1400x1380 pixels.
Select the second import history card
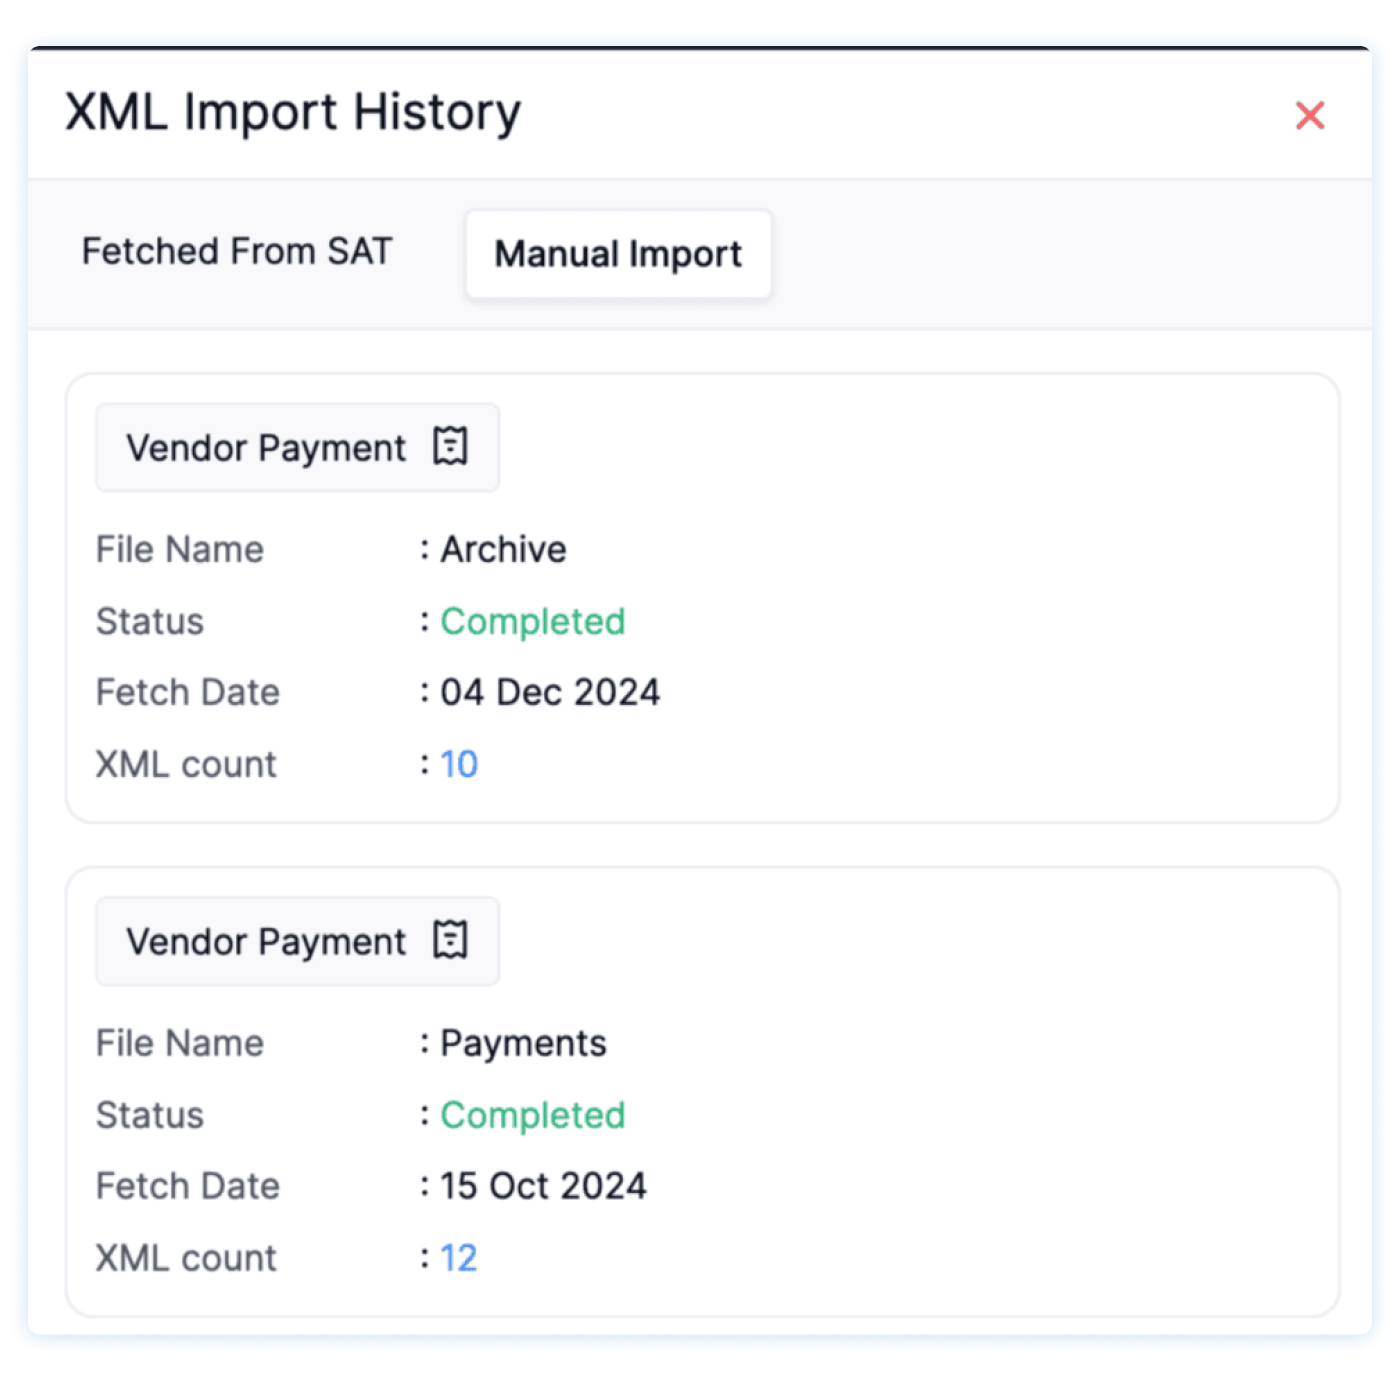coord(700,1090)
